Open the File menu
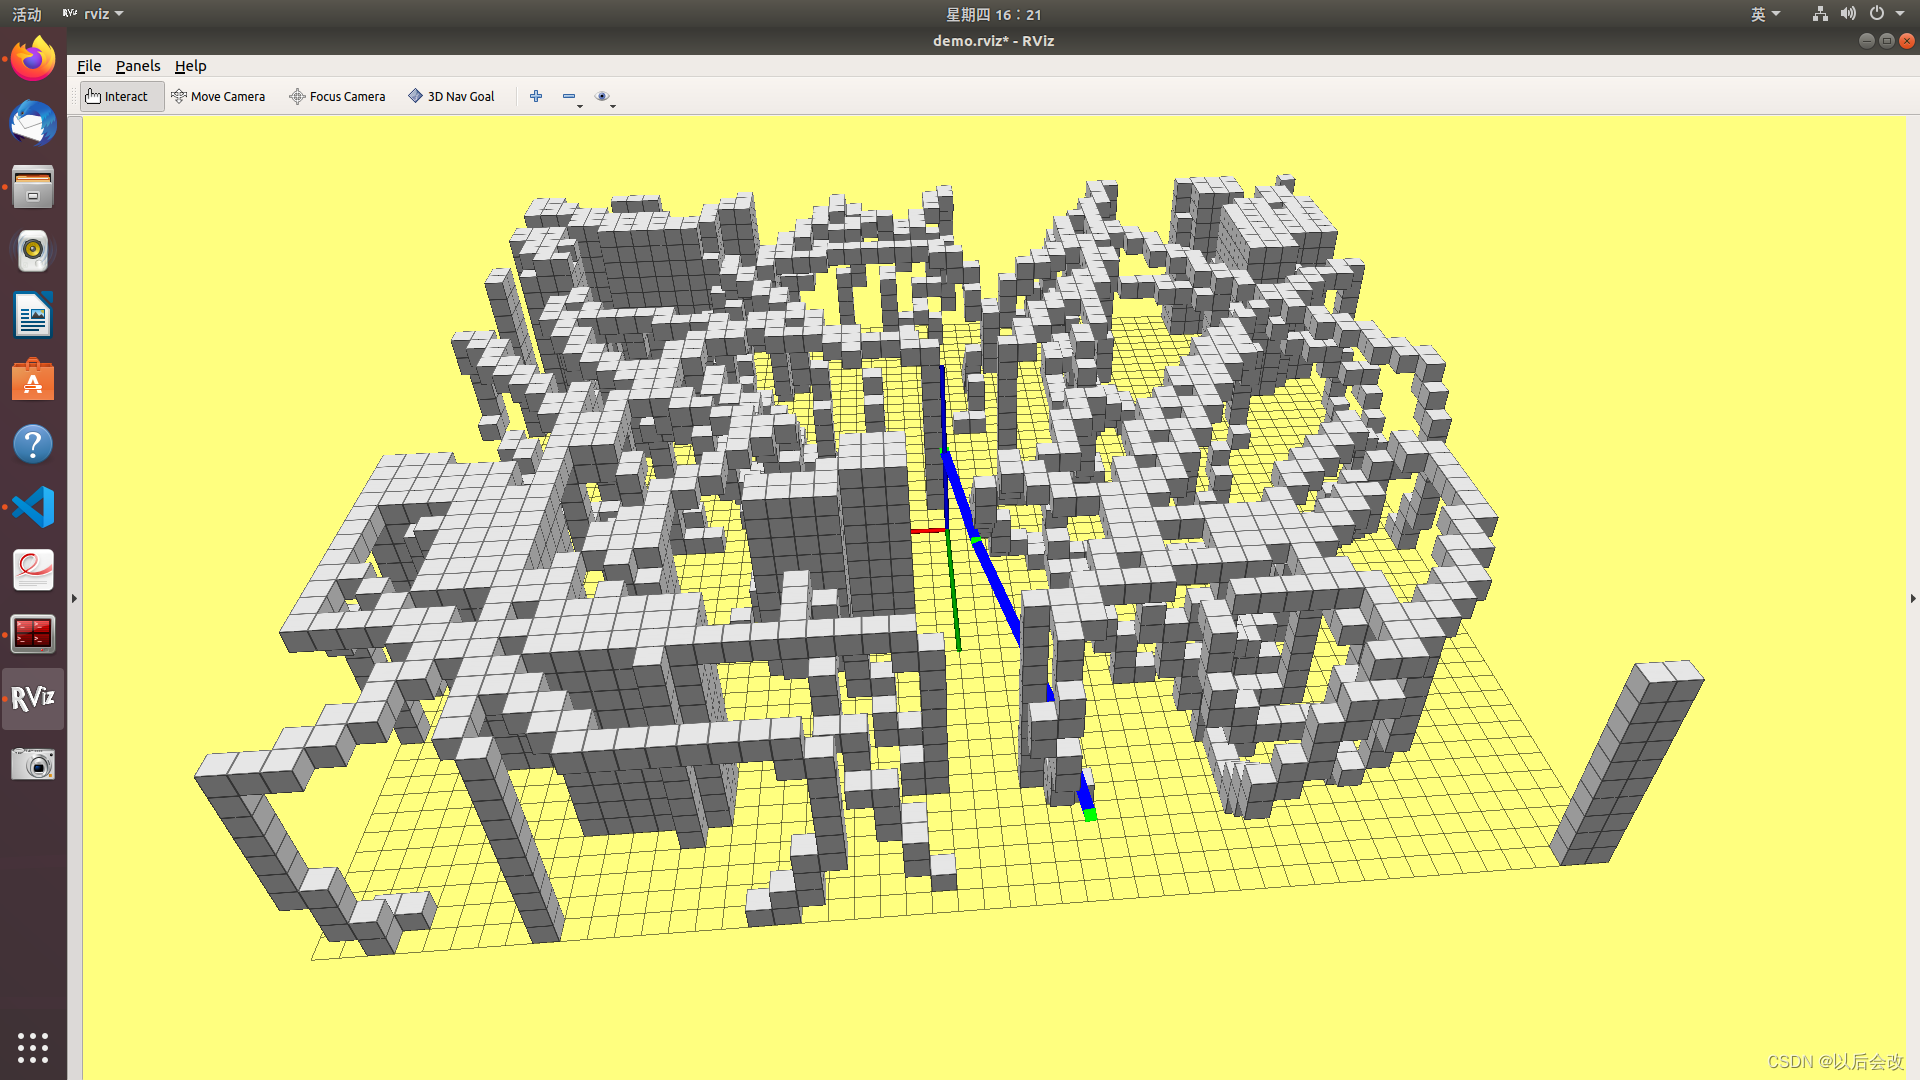The image size is (1920, 1080). click(89, 66)
